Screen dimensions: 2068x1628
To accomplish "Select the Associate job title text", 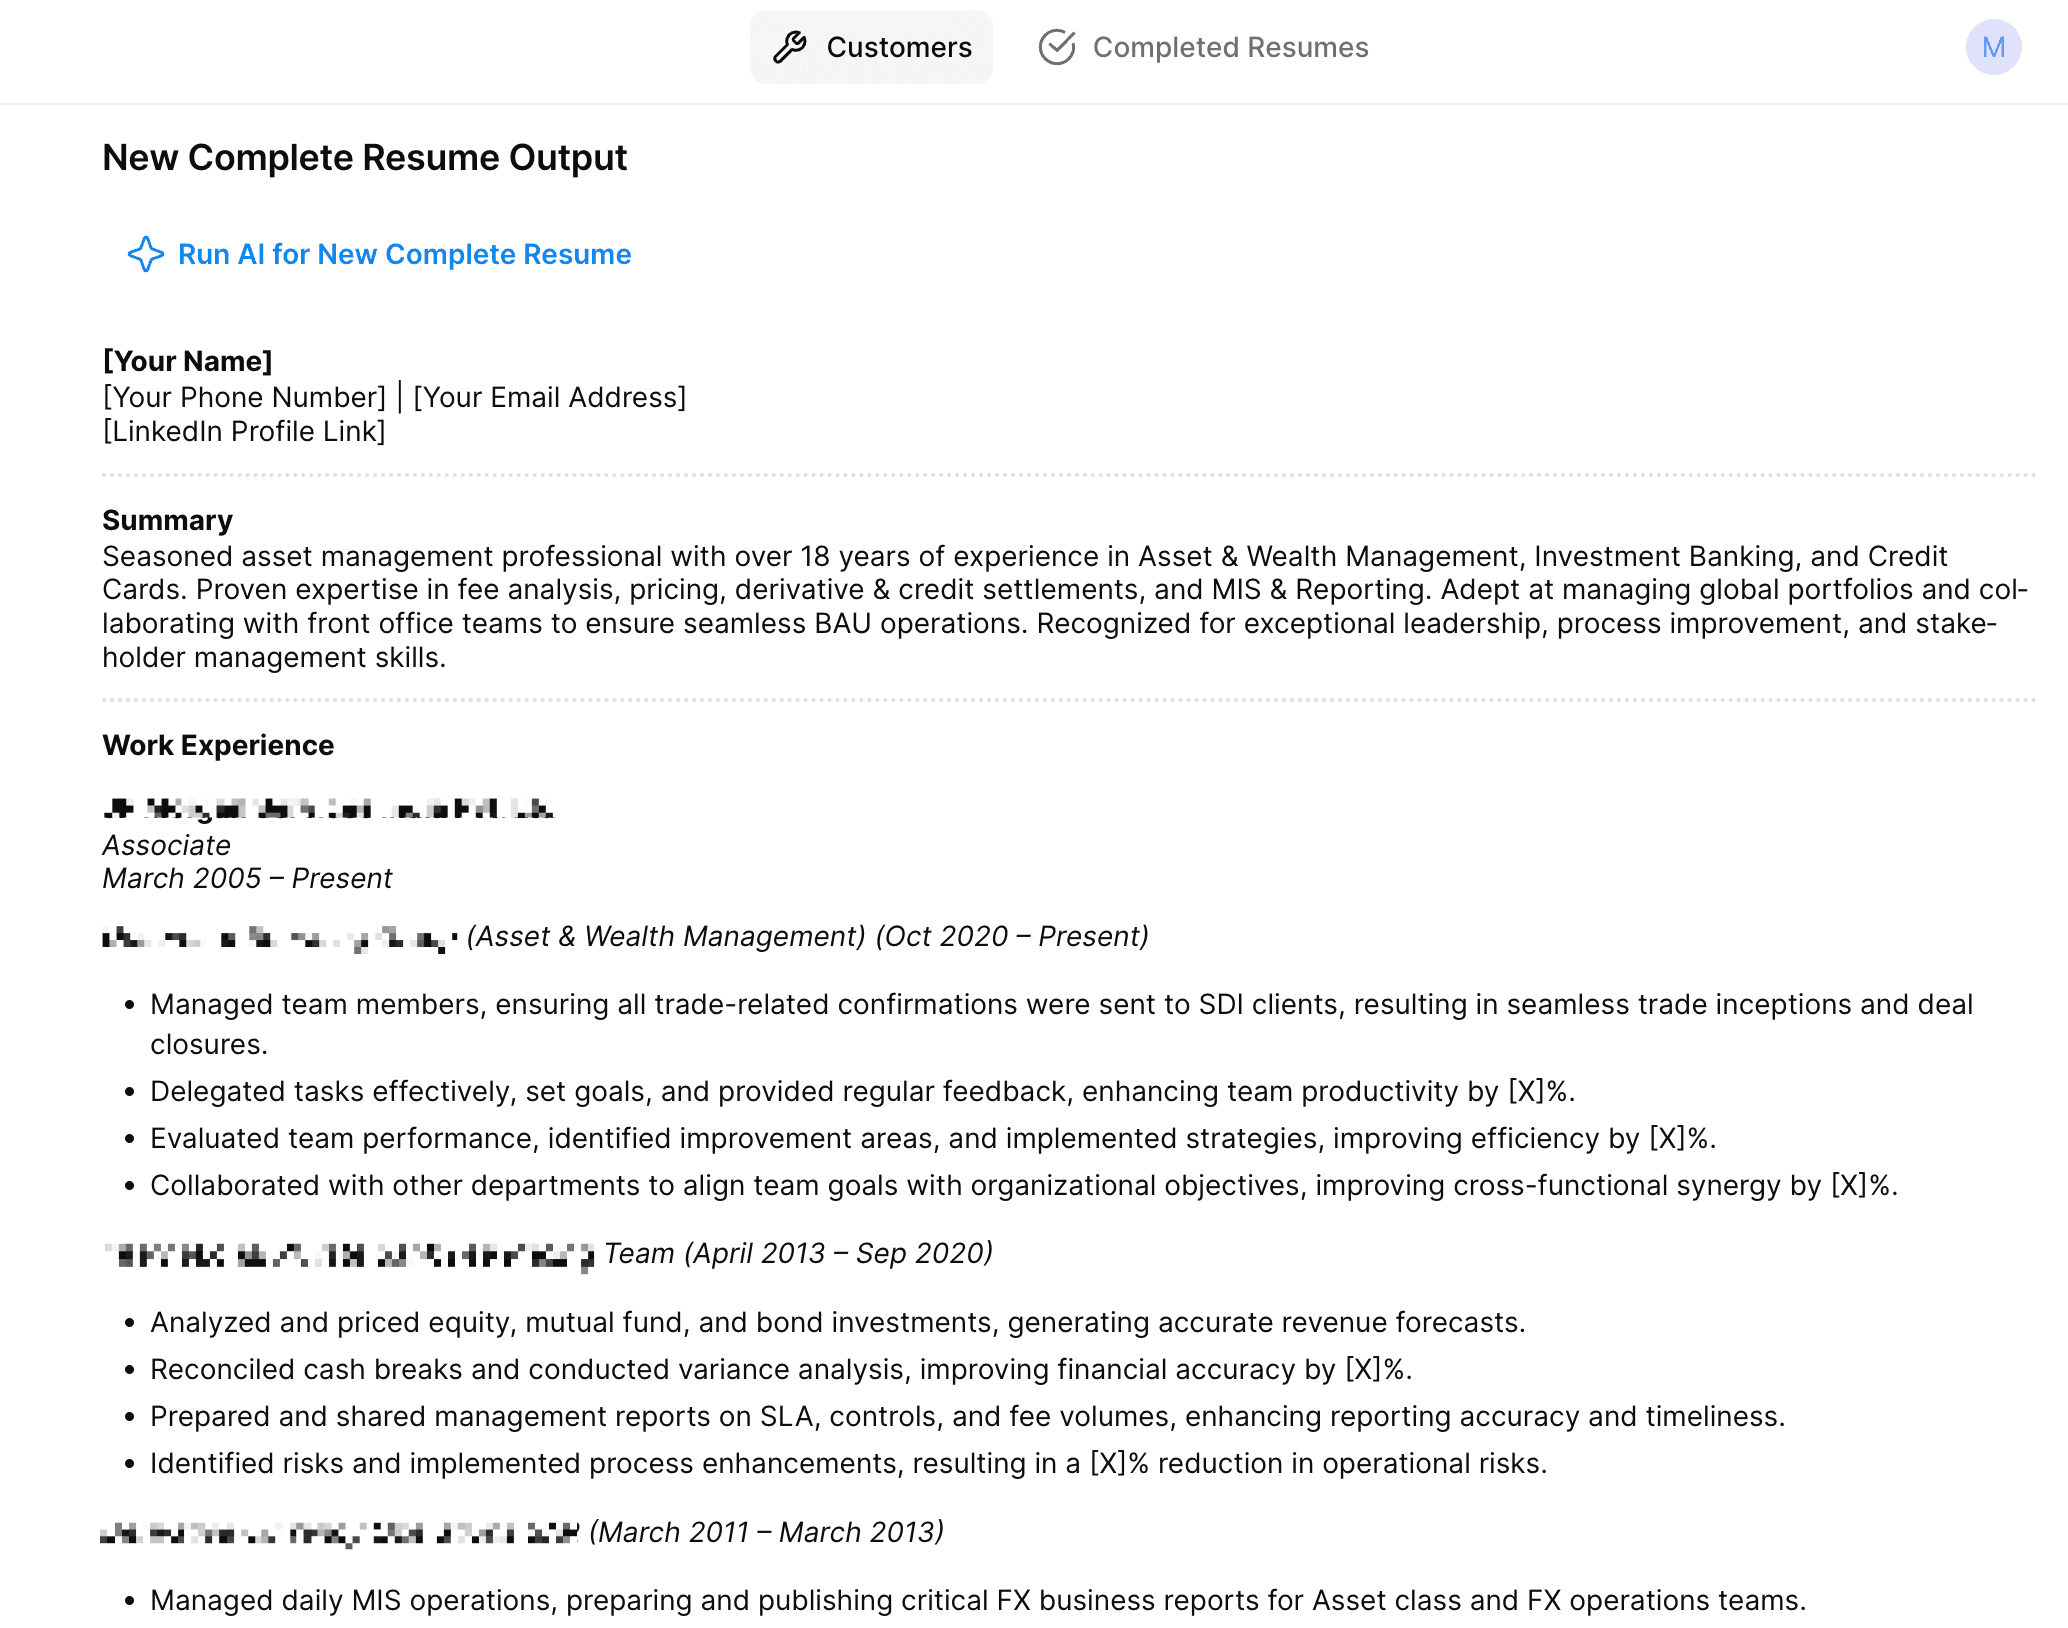I will 166,845.
